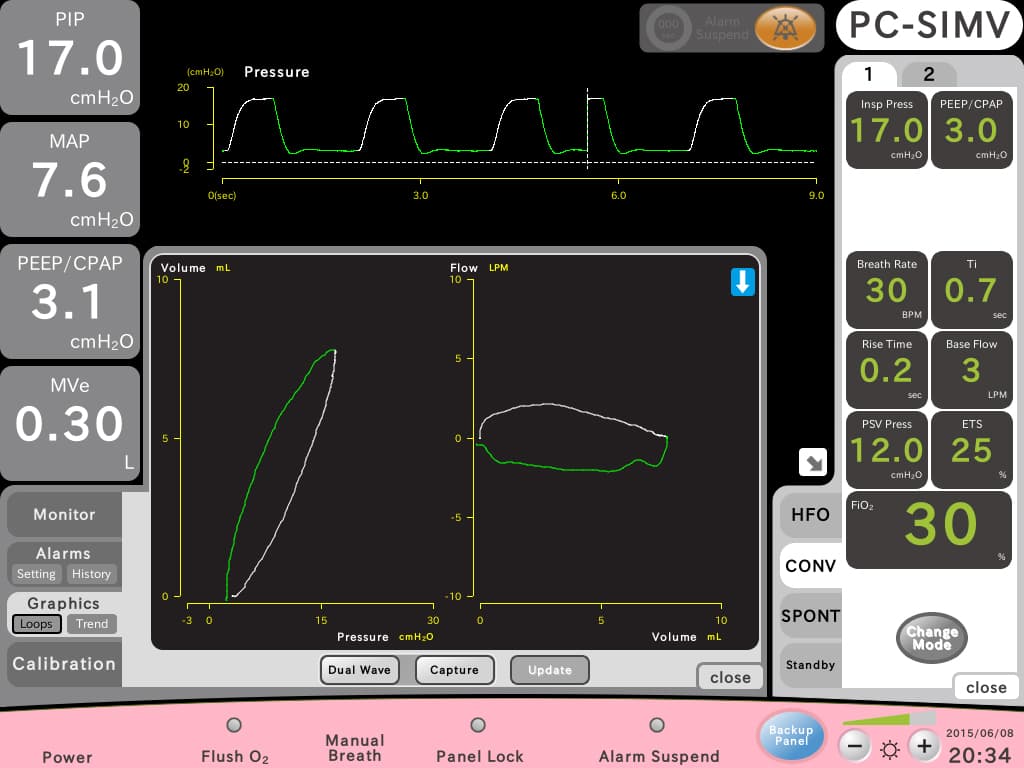
Task: Click the PIP 17.0 measurement tile
Action: pyautogui.click(x=70, y=57)
